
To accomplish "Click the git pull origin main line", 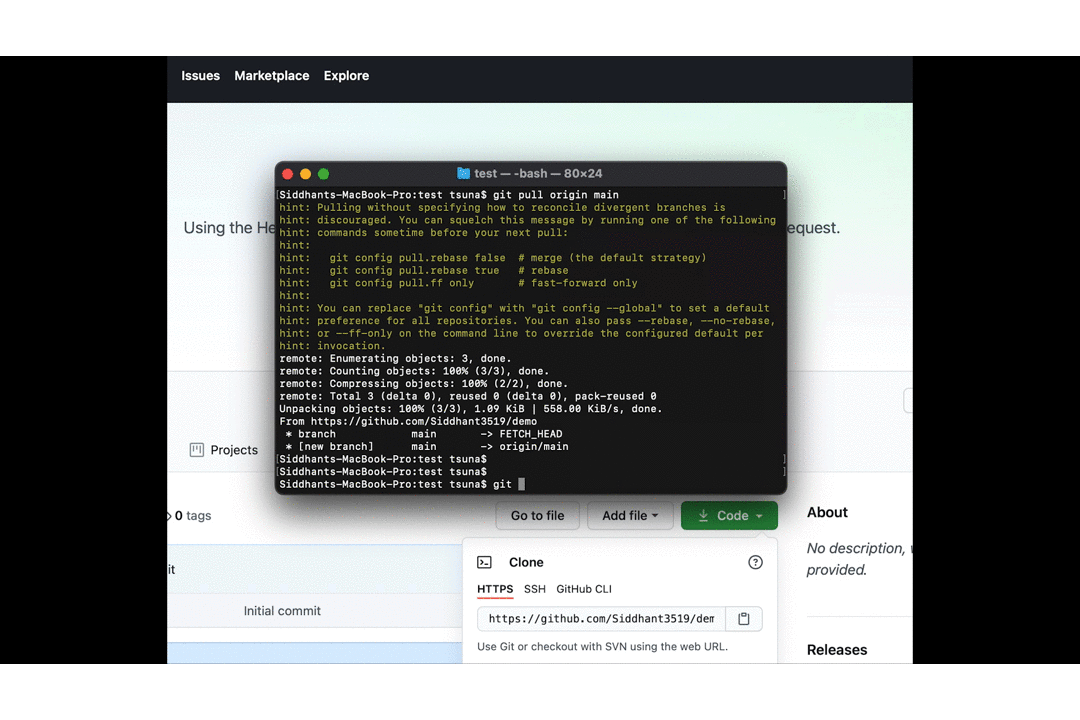I will tap(449, 195).
